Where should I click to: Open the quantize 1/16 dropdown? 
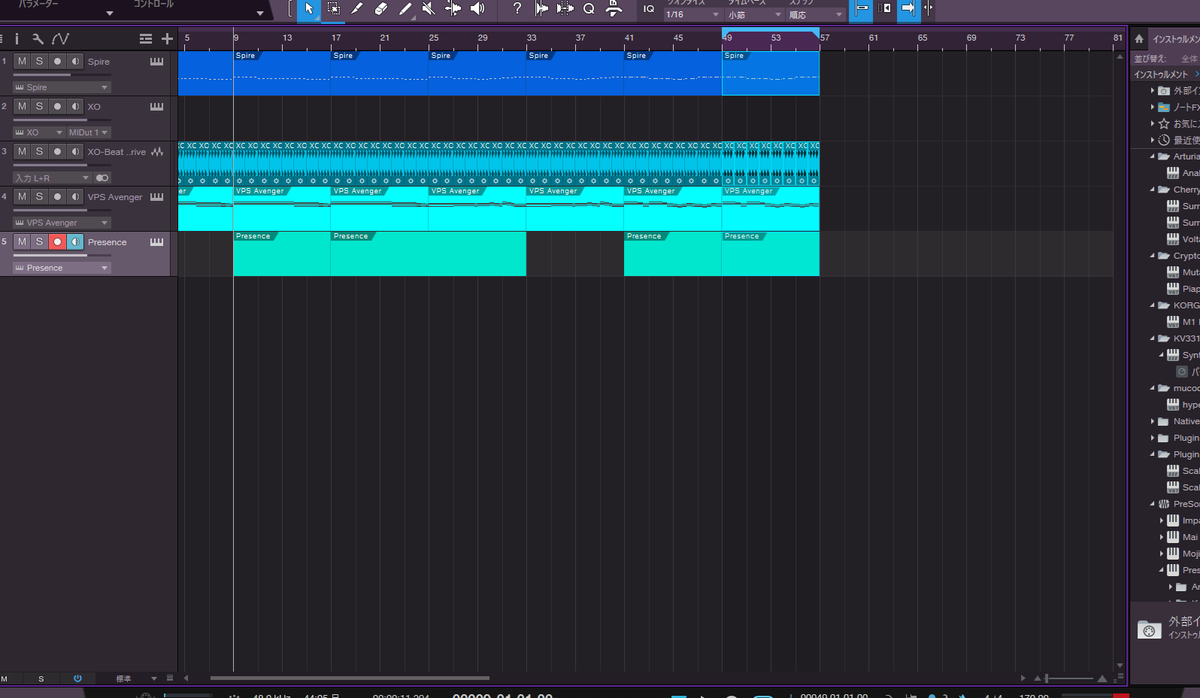(x=693, y=15)
